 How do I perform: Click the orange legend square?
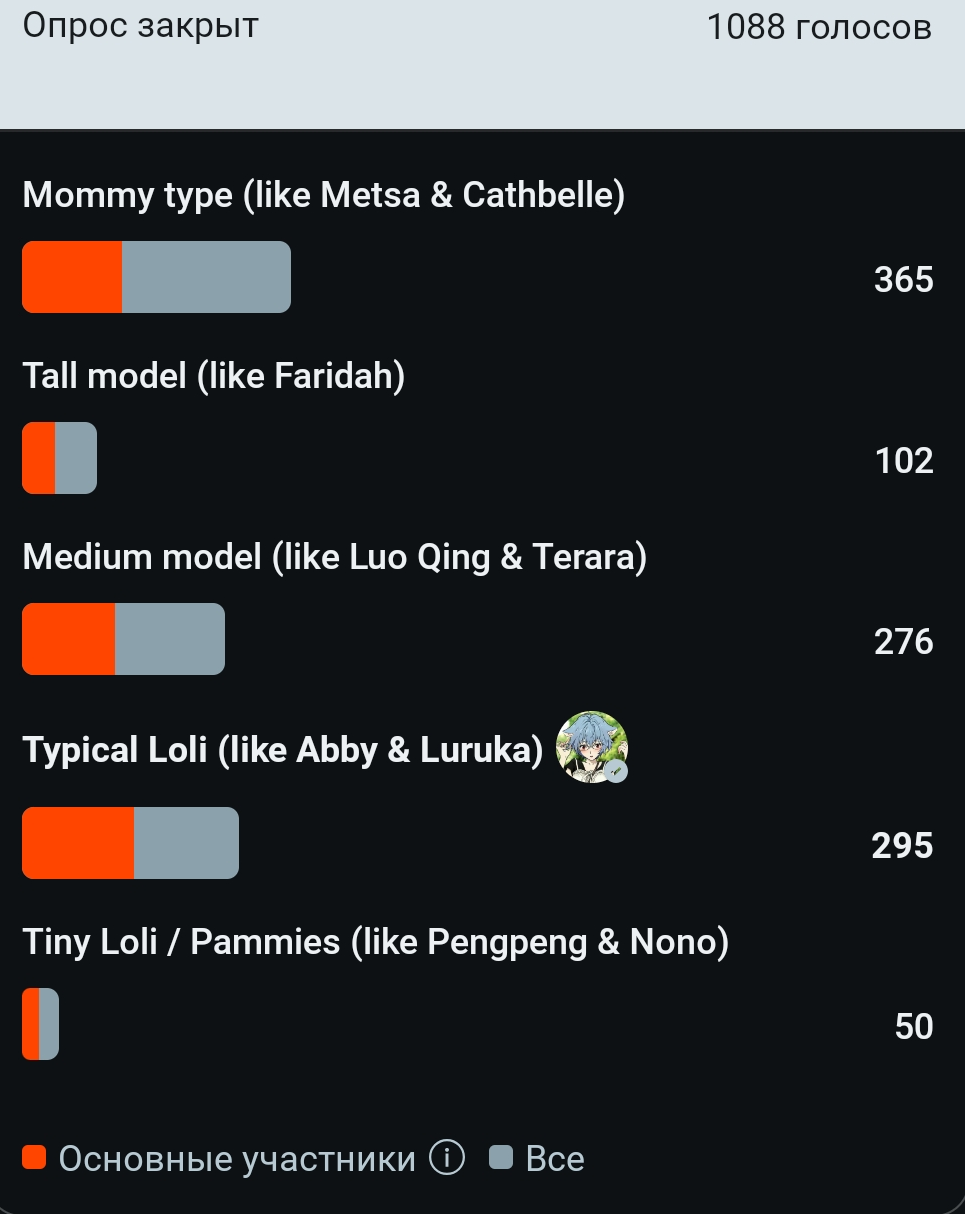click(x=34, y=1158)
